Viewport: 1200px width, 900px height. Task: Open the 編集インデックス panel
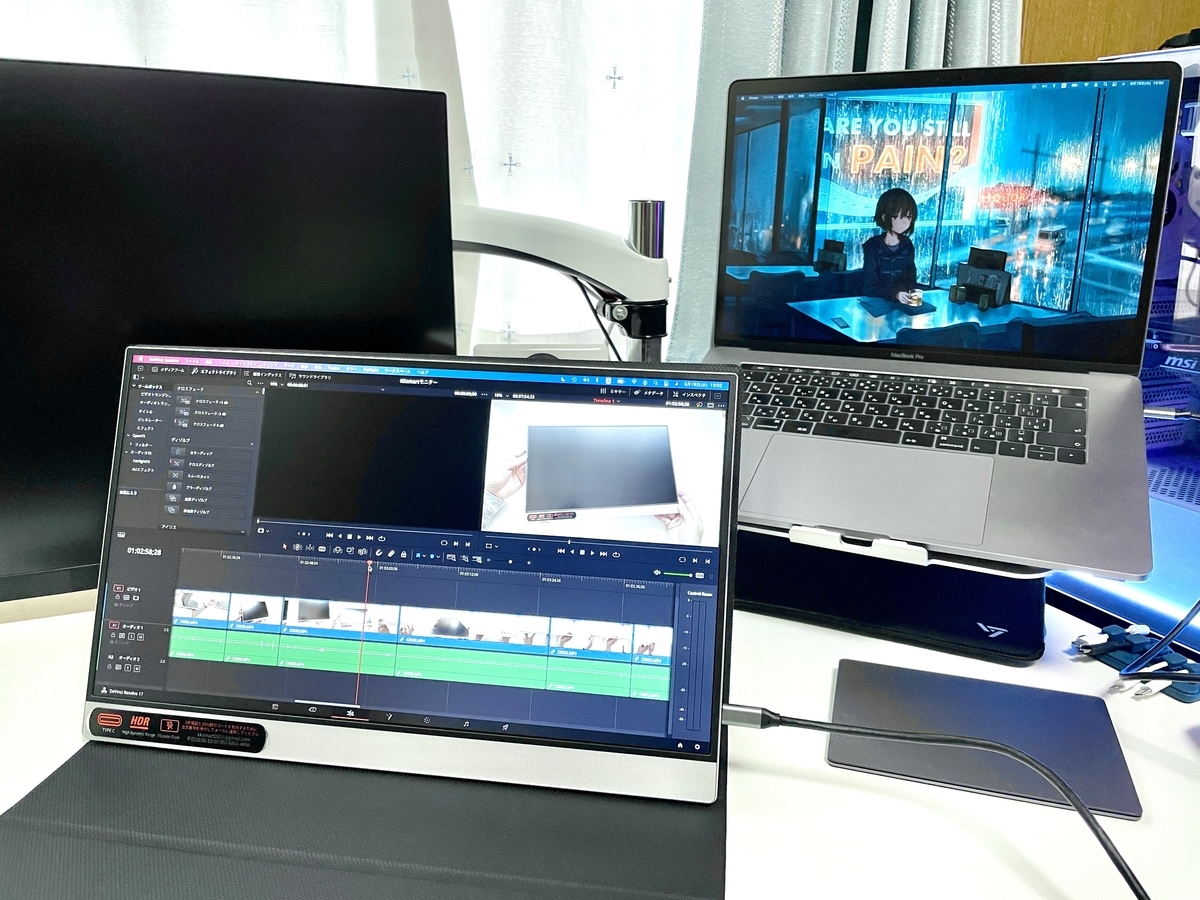pos(263,374)
